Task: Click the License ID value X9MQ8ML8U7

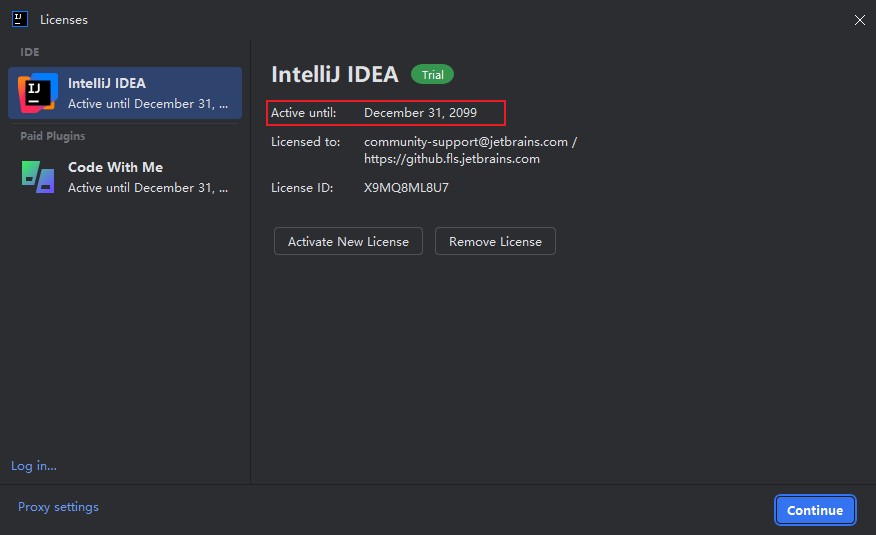Action: pyautogui.click(x=406, y=187)
